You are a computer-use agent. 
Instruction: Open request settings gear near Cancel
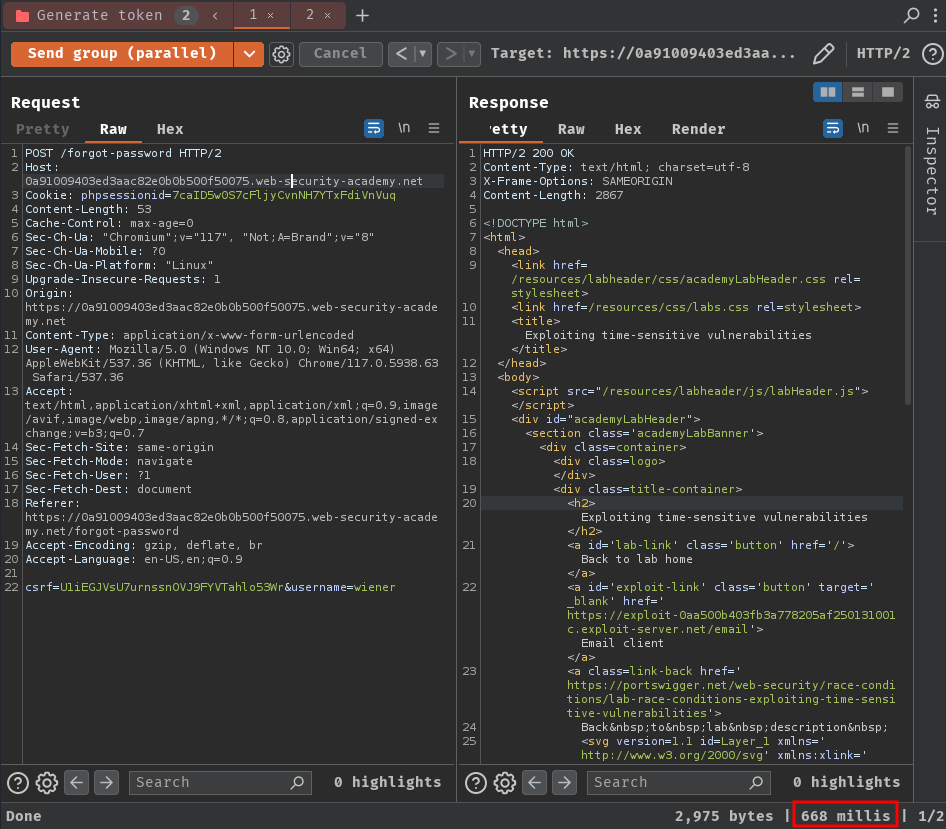pyautogui.click(x=281, y=54)
